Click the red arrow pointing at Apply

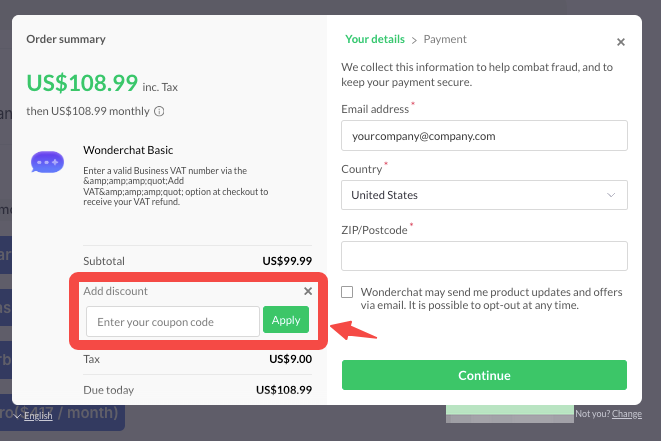(x=354, y=328)
